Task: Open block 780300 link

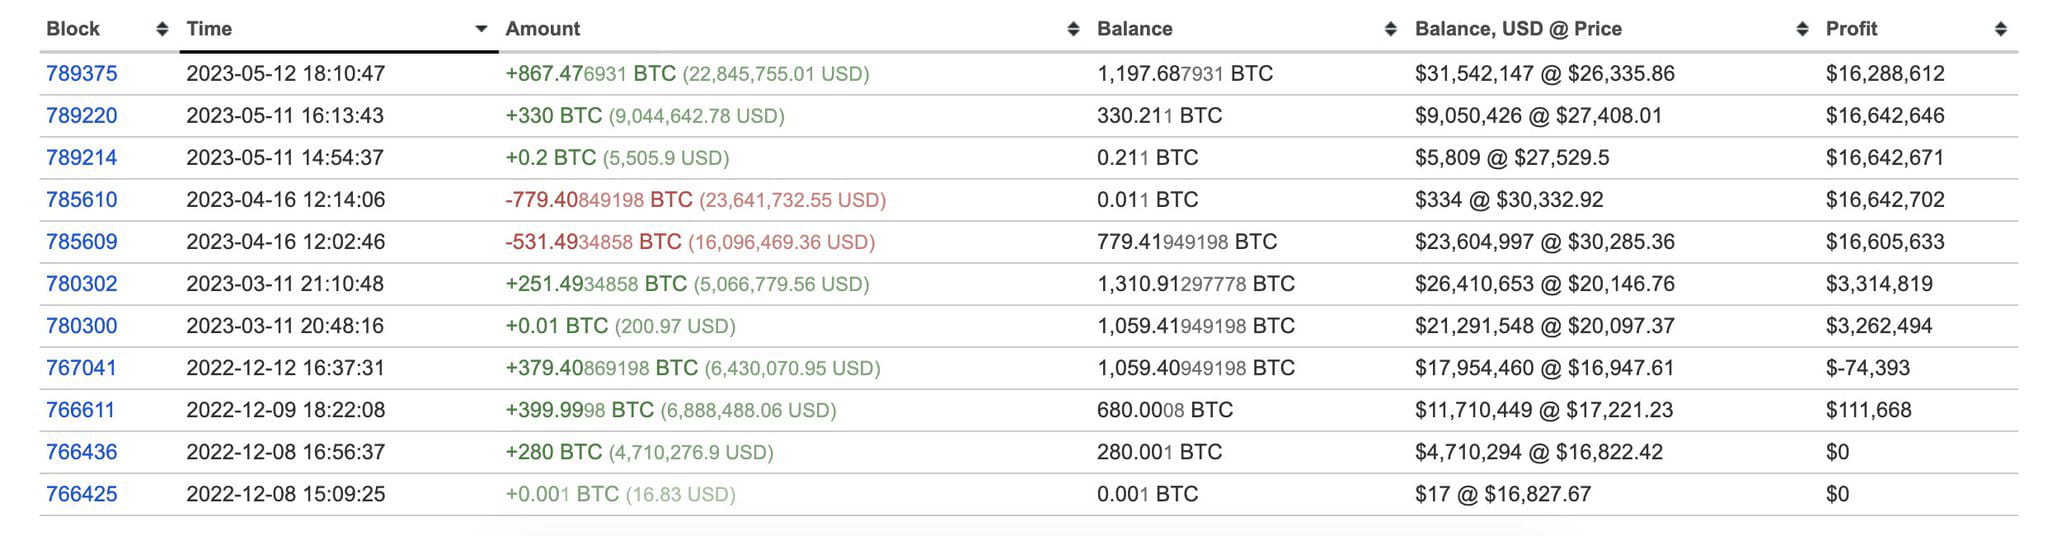Action: [x=82, y=325]
